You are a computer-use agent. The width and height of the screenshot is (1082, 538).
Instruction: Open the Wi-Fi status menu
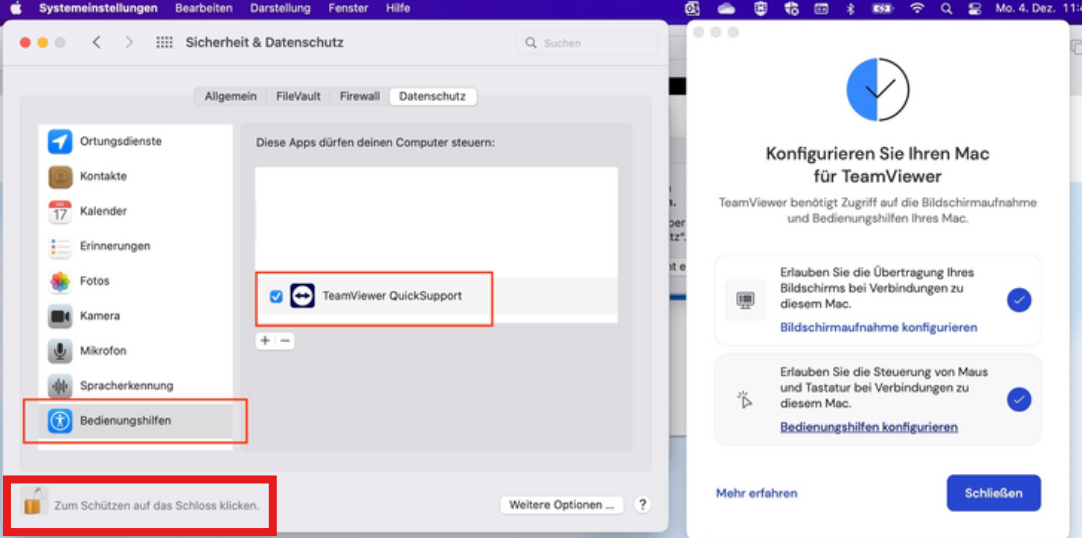917,8
